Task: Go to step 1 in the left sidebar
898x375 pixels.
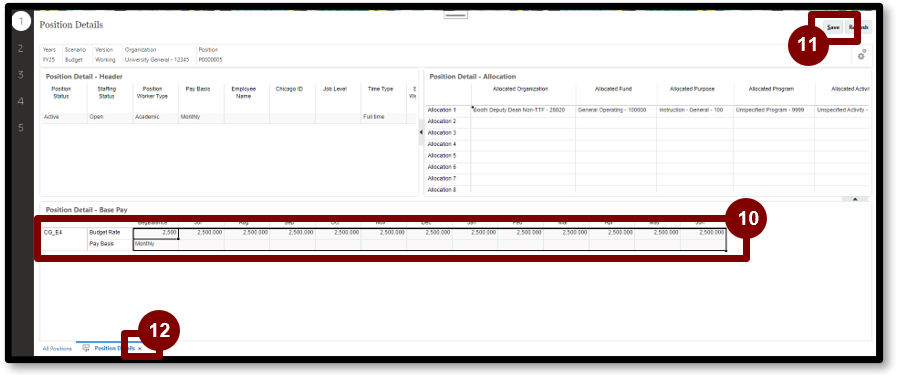Action: [21, 22]
